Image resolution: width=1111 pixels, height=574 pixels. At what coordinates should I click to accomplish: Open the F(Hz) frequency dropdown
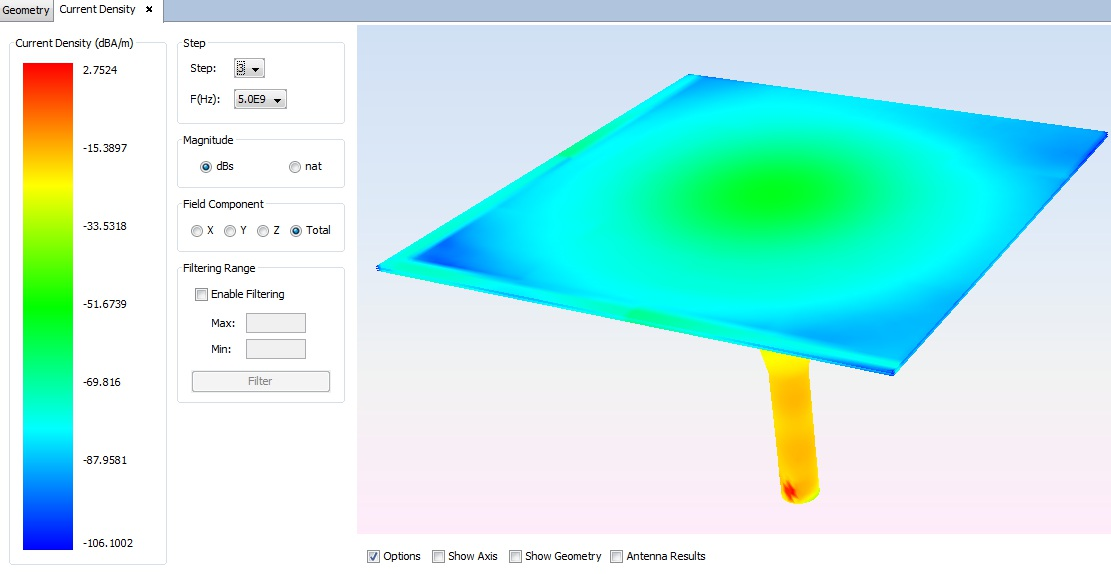(x=260, y=99)
